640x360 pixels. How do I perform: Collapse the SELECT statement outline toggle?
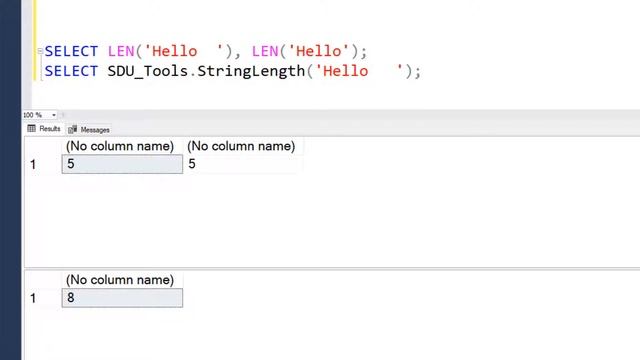click(x=40, y=51)
